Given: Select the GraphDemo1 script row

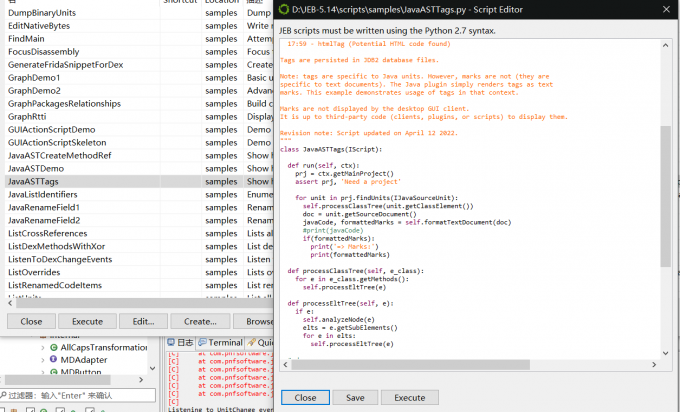Looking at the screenshot, I should (x=139, y=78).
